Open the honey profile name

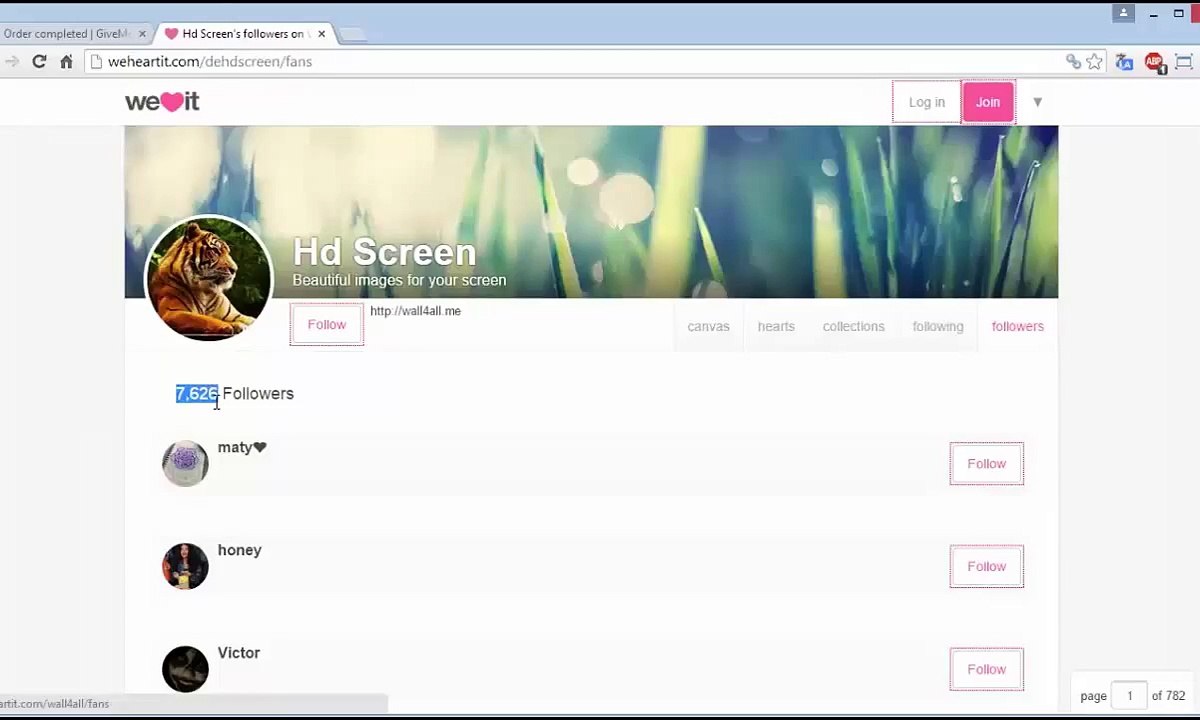pyautogui.click(x=239, y=550)
